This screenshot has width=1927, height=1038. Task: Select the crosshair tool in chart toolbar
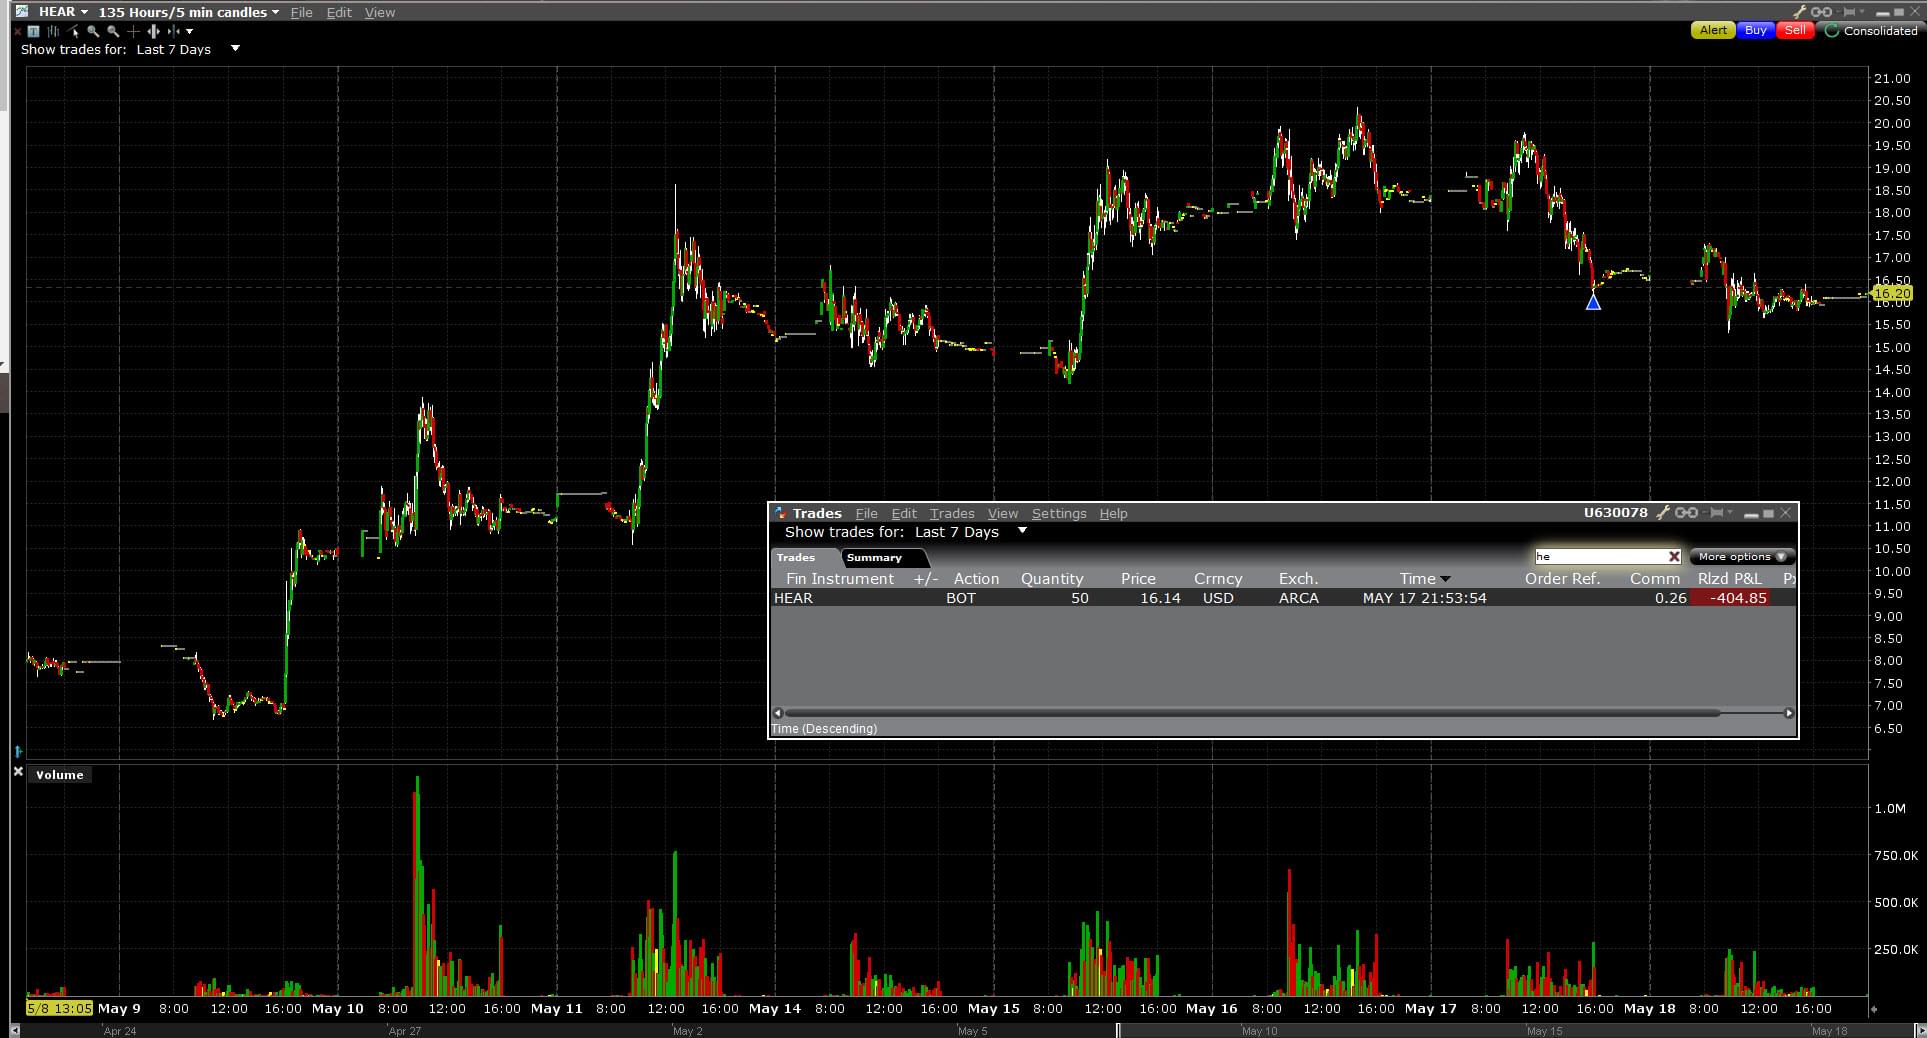click(x=133, y=31)
